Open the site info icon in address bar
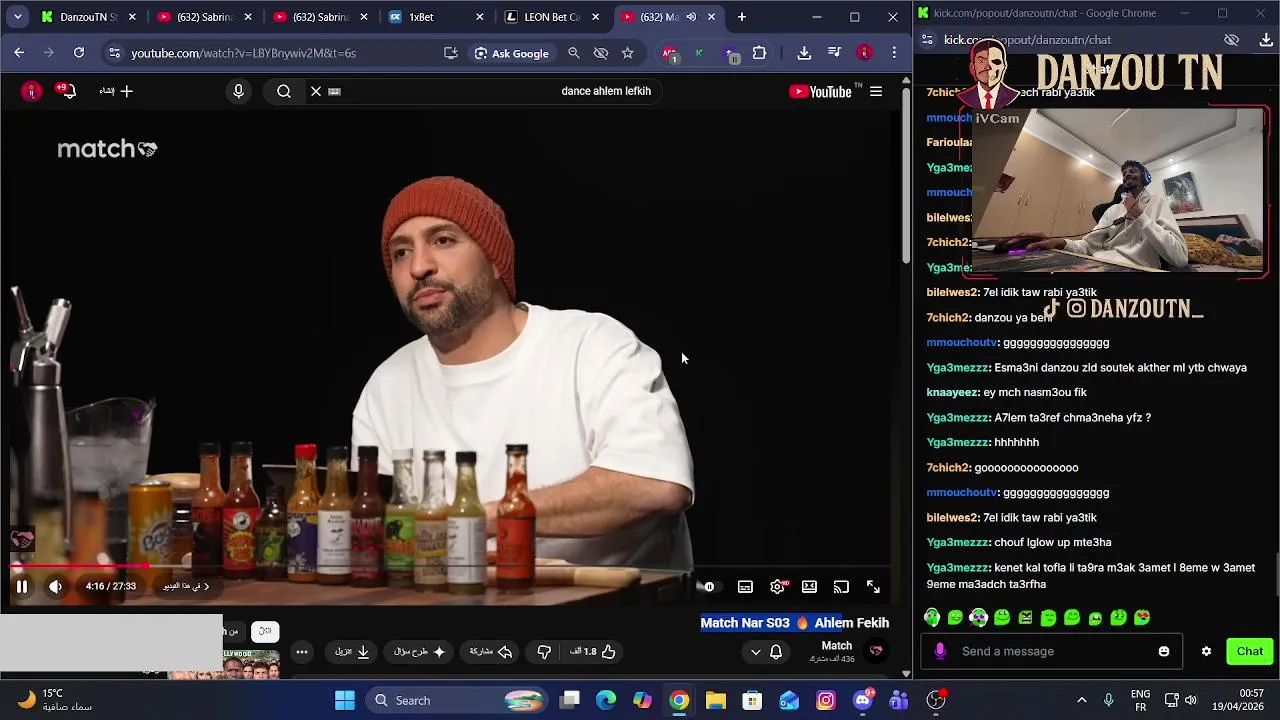This screenshot has height=720, width=1280. pyautogui.click(x=113, y=53)
